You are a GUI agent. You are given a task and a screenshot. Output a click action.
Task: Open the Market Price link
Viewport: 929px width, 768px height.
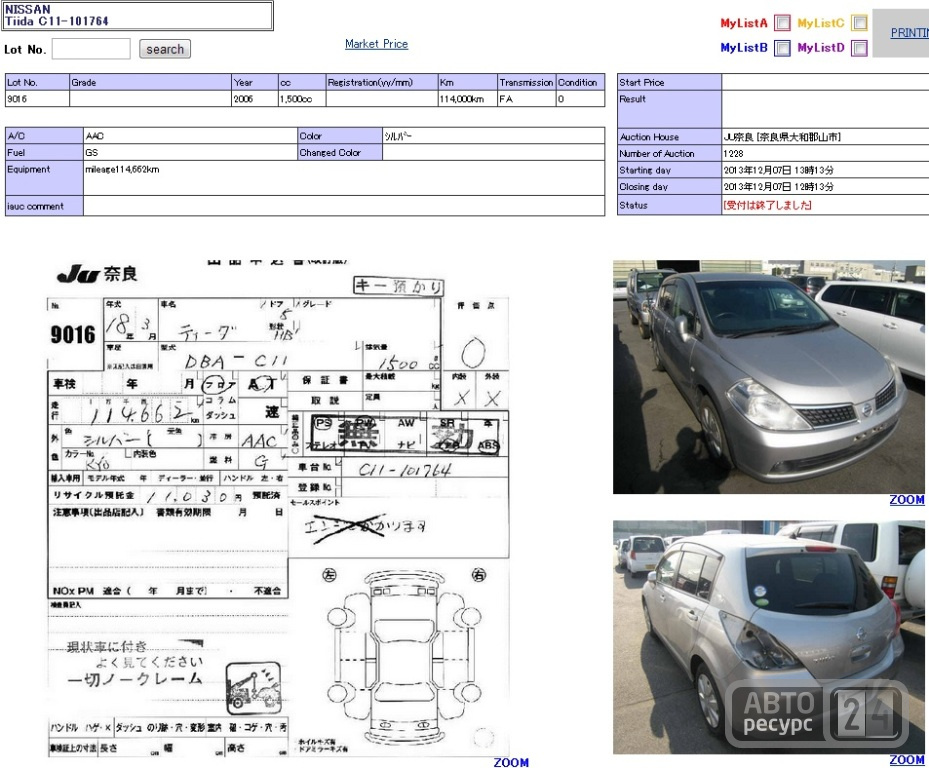pyautogui.click(x=376, y=44)
